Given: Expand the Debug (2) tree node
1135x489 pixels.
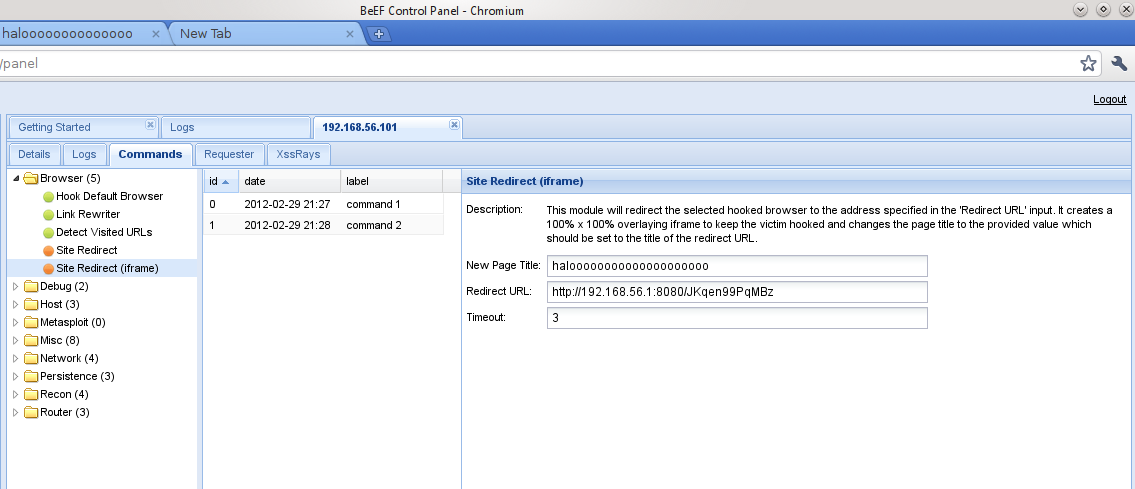Looking at the screenshot, I should tap(16, 286).
